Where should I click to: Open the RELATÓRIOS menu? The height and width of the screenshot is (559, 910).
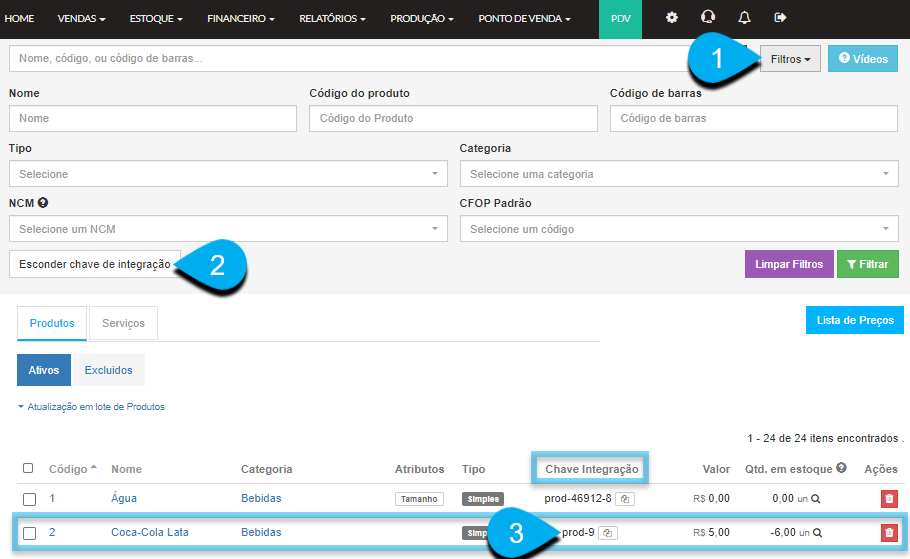pyautogui.click(x=333, y=19)
